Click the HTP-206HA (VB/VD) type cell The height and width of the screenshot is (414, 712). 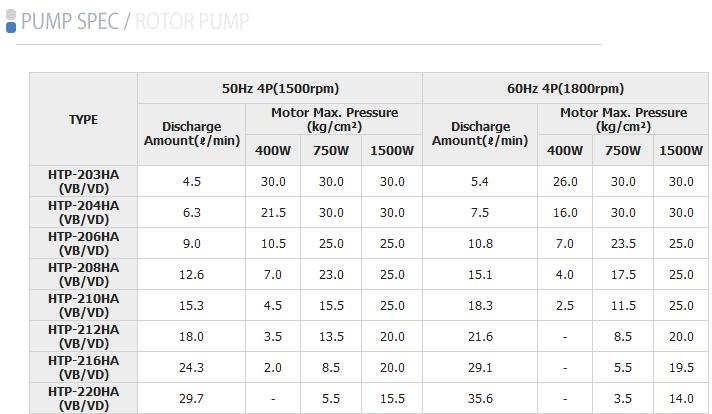[83, 243]
